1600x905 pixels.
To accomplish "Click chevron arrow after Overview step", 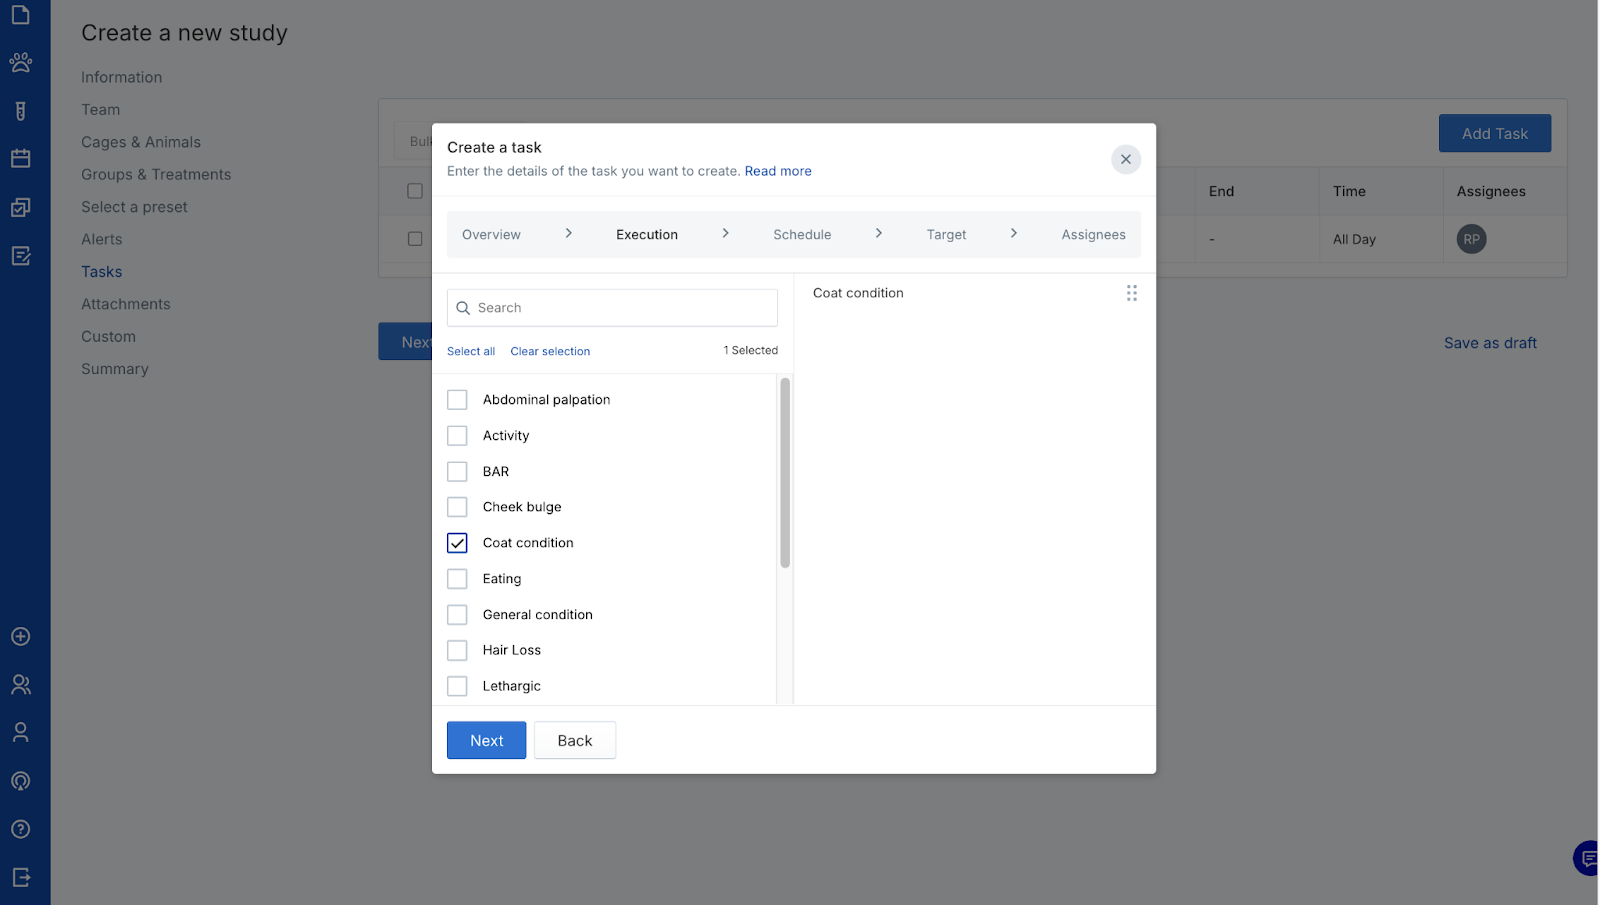I will click(x=569, y=233).
